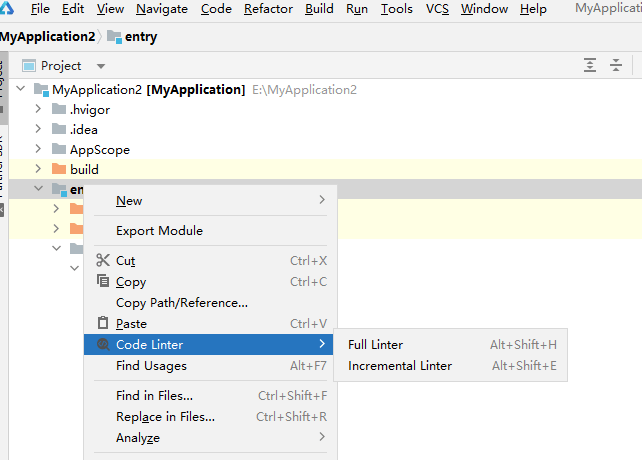Open the Code menu

tap(216, 9)
